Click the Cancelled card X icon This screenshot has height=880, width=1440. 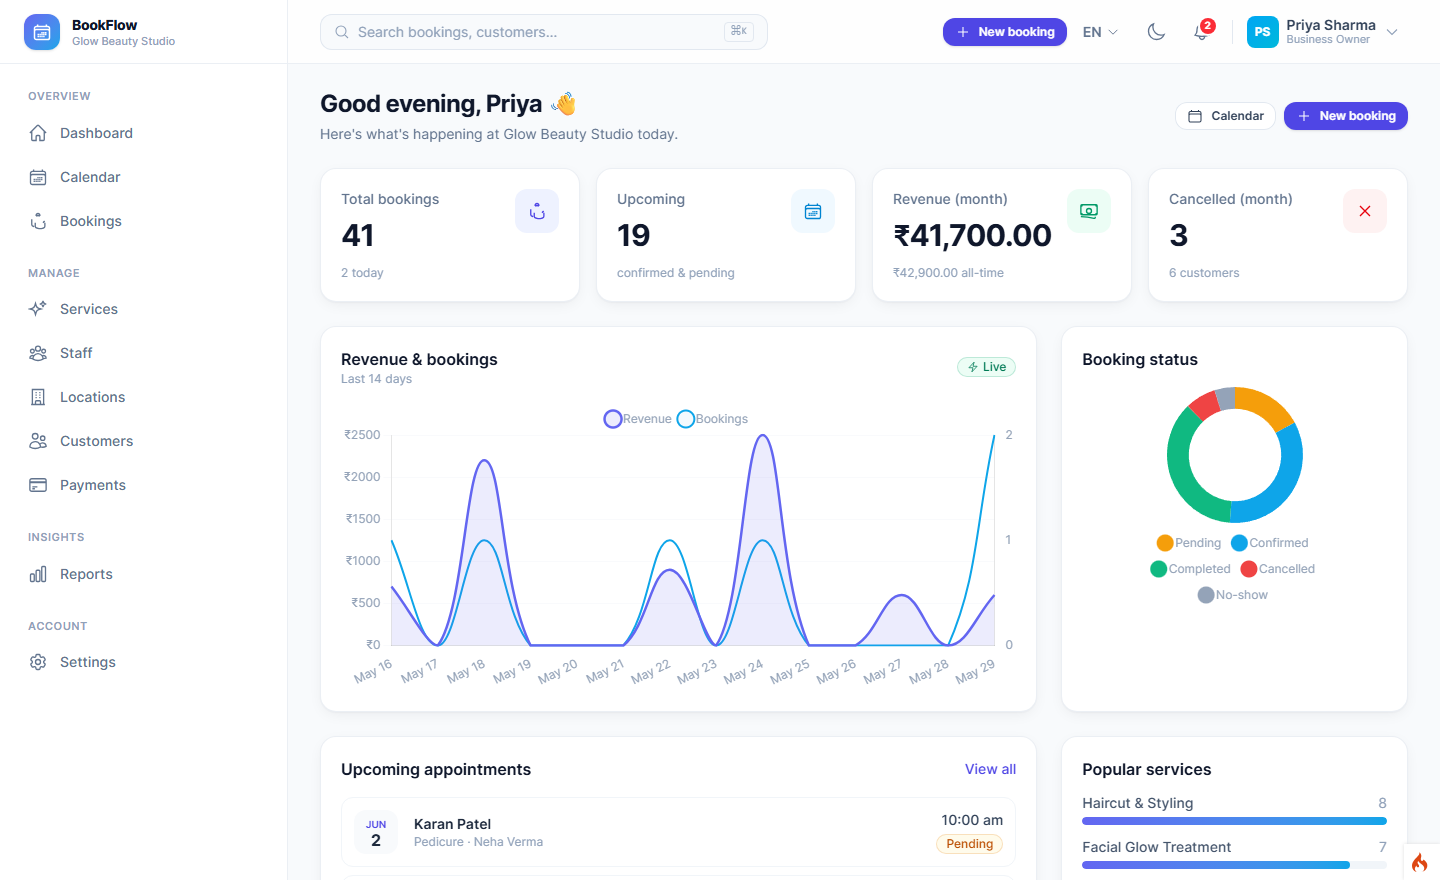(1365, 211)
